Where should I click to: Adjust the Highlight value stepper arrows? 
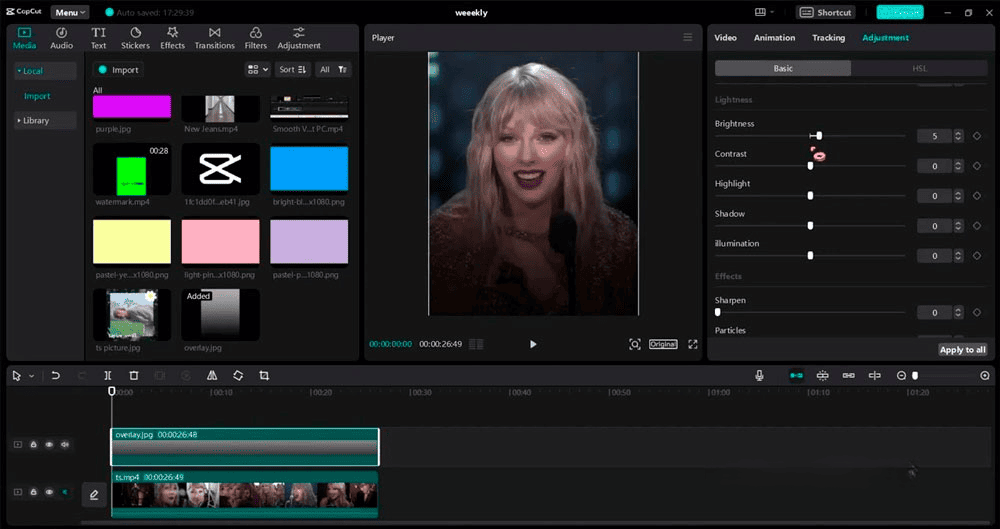[x=958, y=196]
